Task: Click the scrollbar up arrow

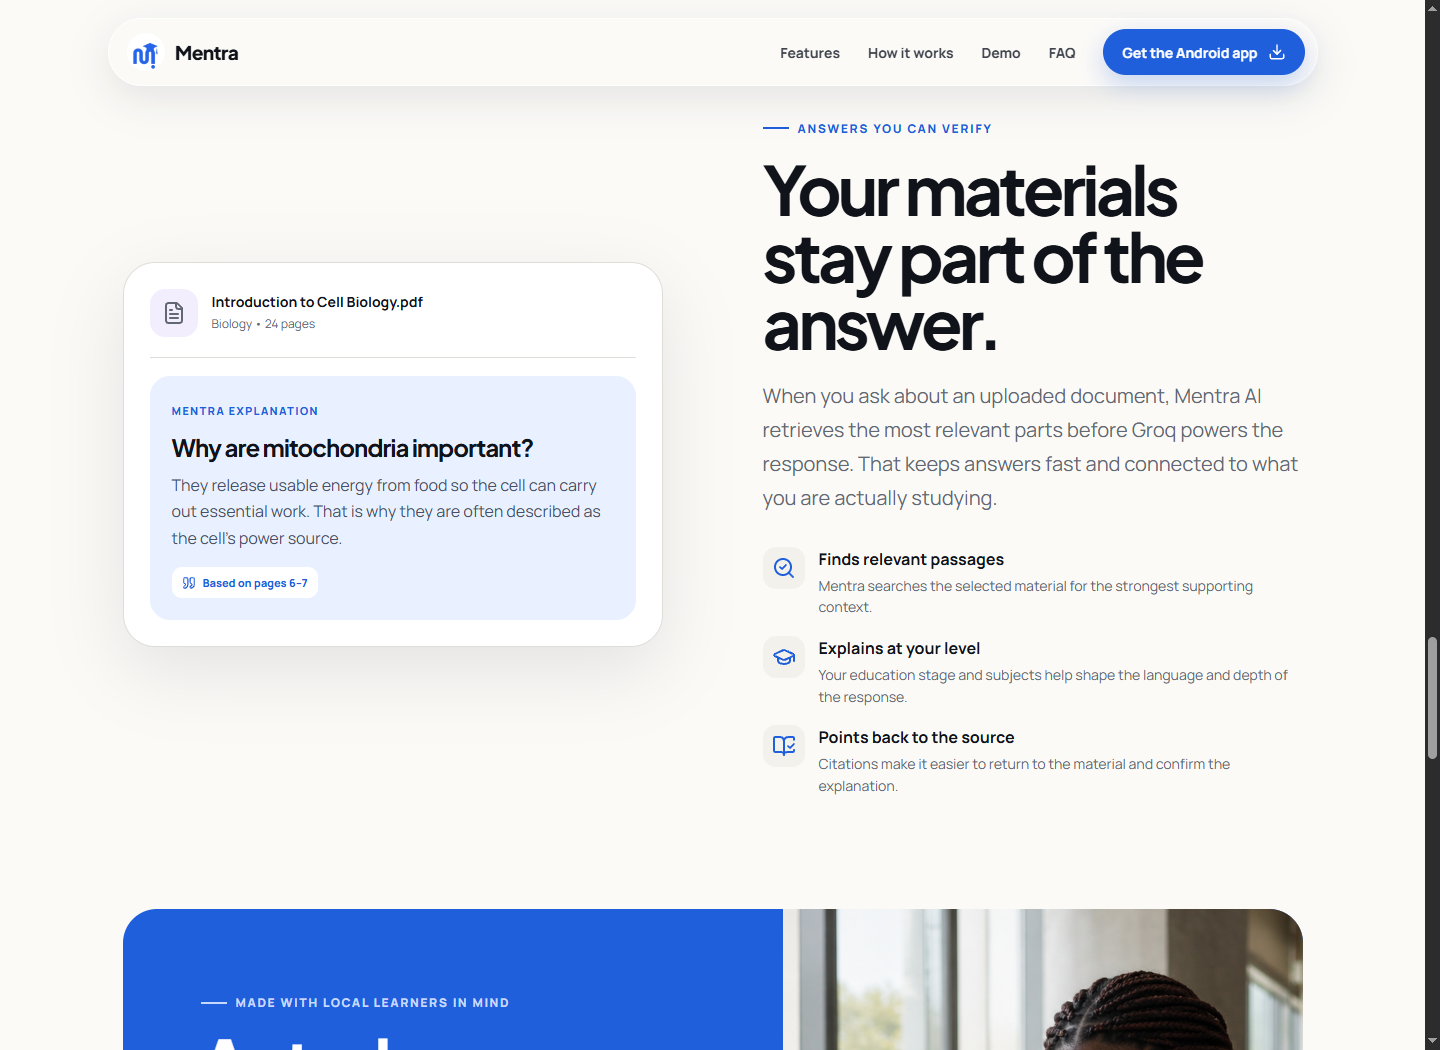Action: 1432,8
